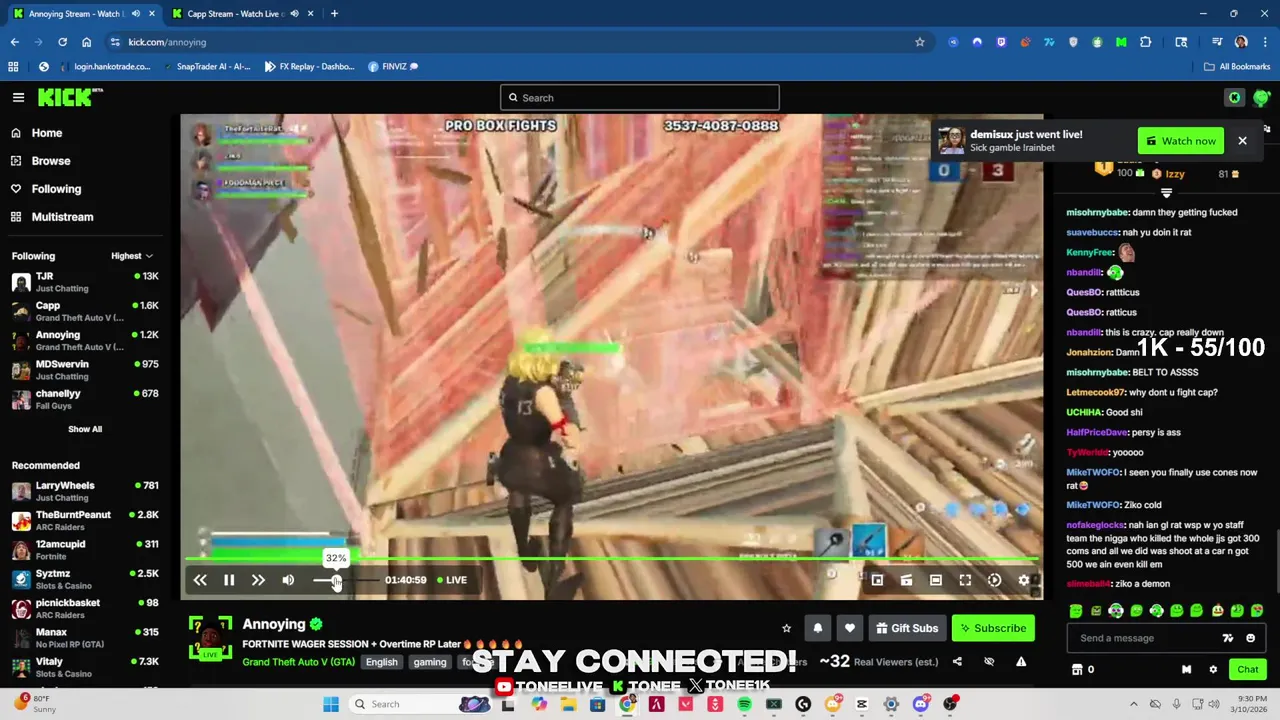This screenshot has width=1280, height=720.
Task: Click the M icon beside chat settings
Action: point(1186,670)
